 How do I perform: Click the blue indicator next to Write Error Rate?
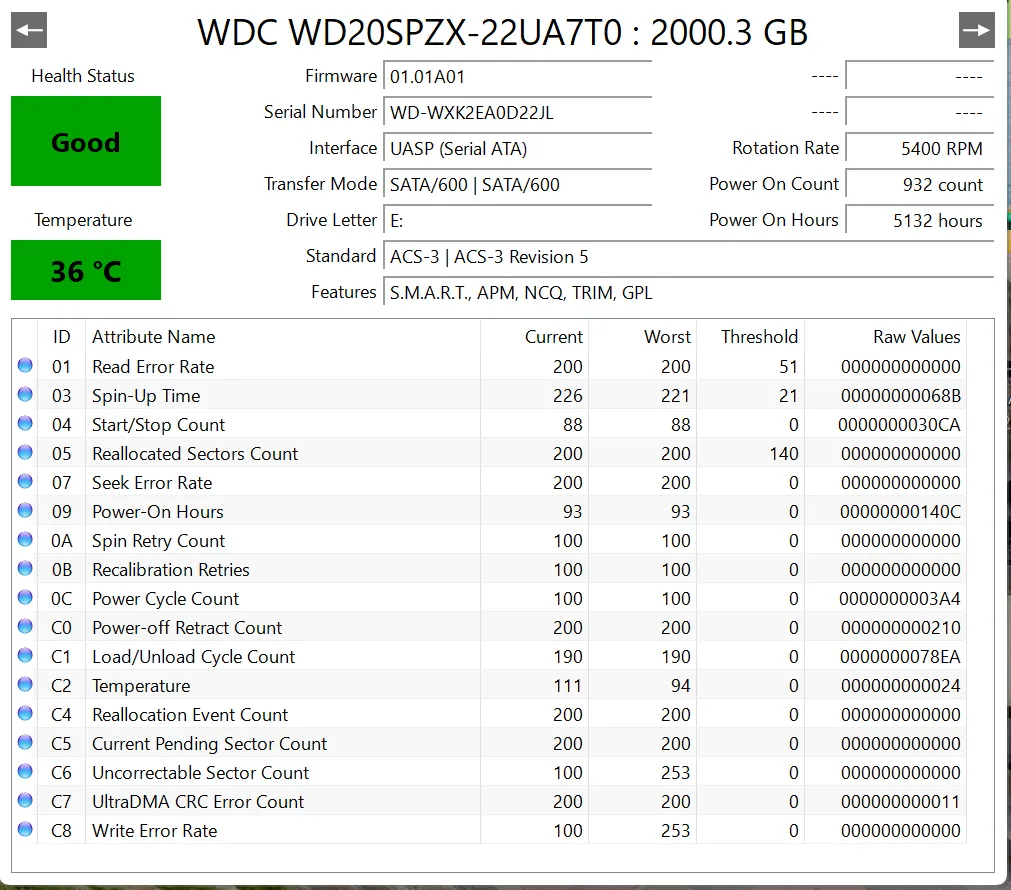24,829
